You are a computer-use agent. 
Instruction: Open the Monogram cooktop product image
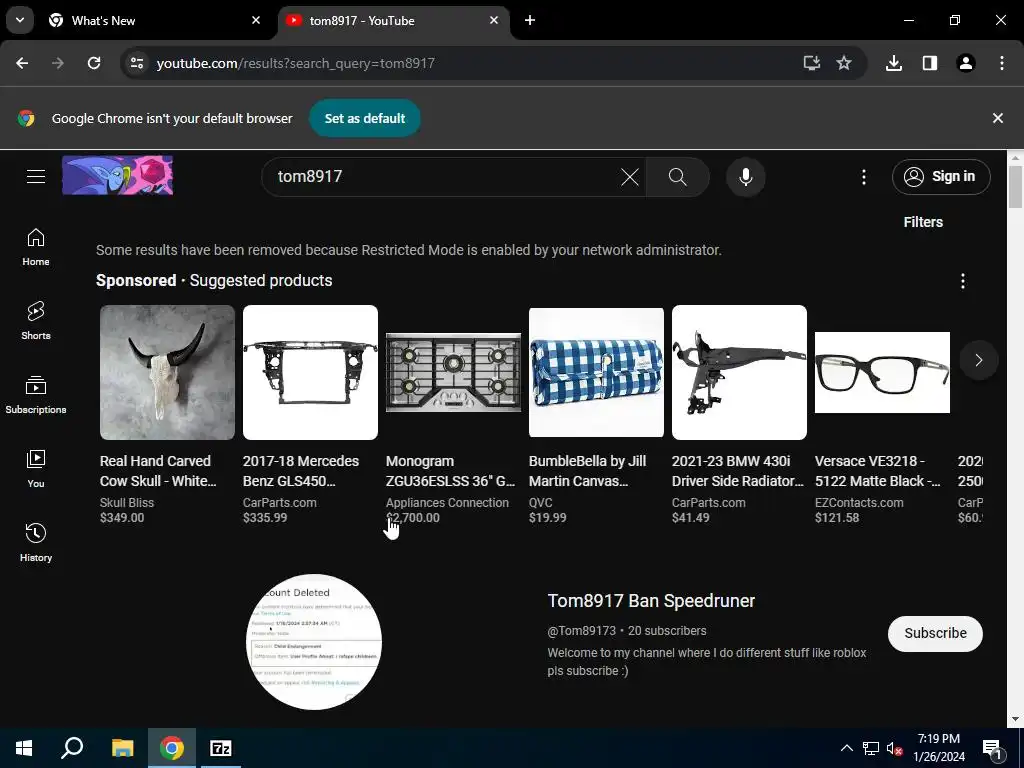coord(453,372)
